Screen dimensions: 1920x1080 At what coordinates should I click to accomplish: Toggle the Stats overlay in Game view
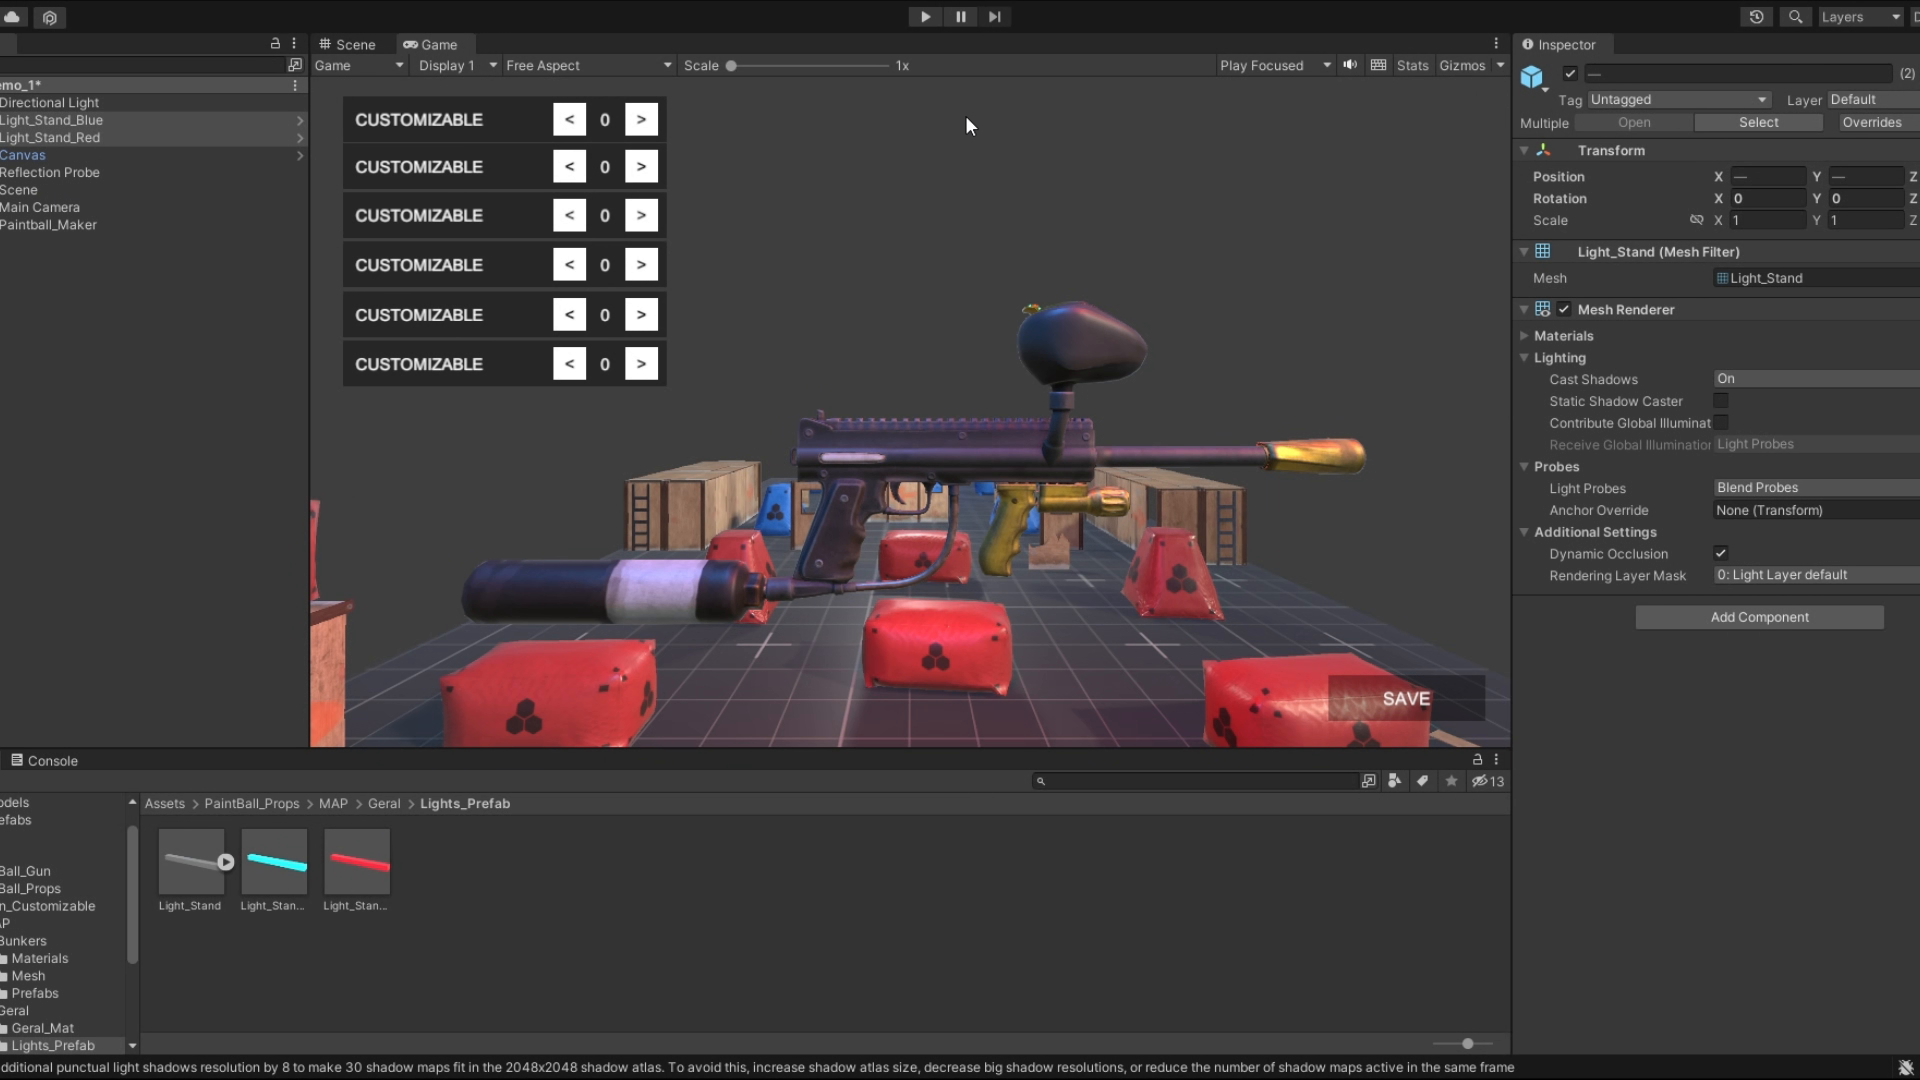coord(1412,65)
